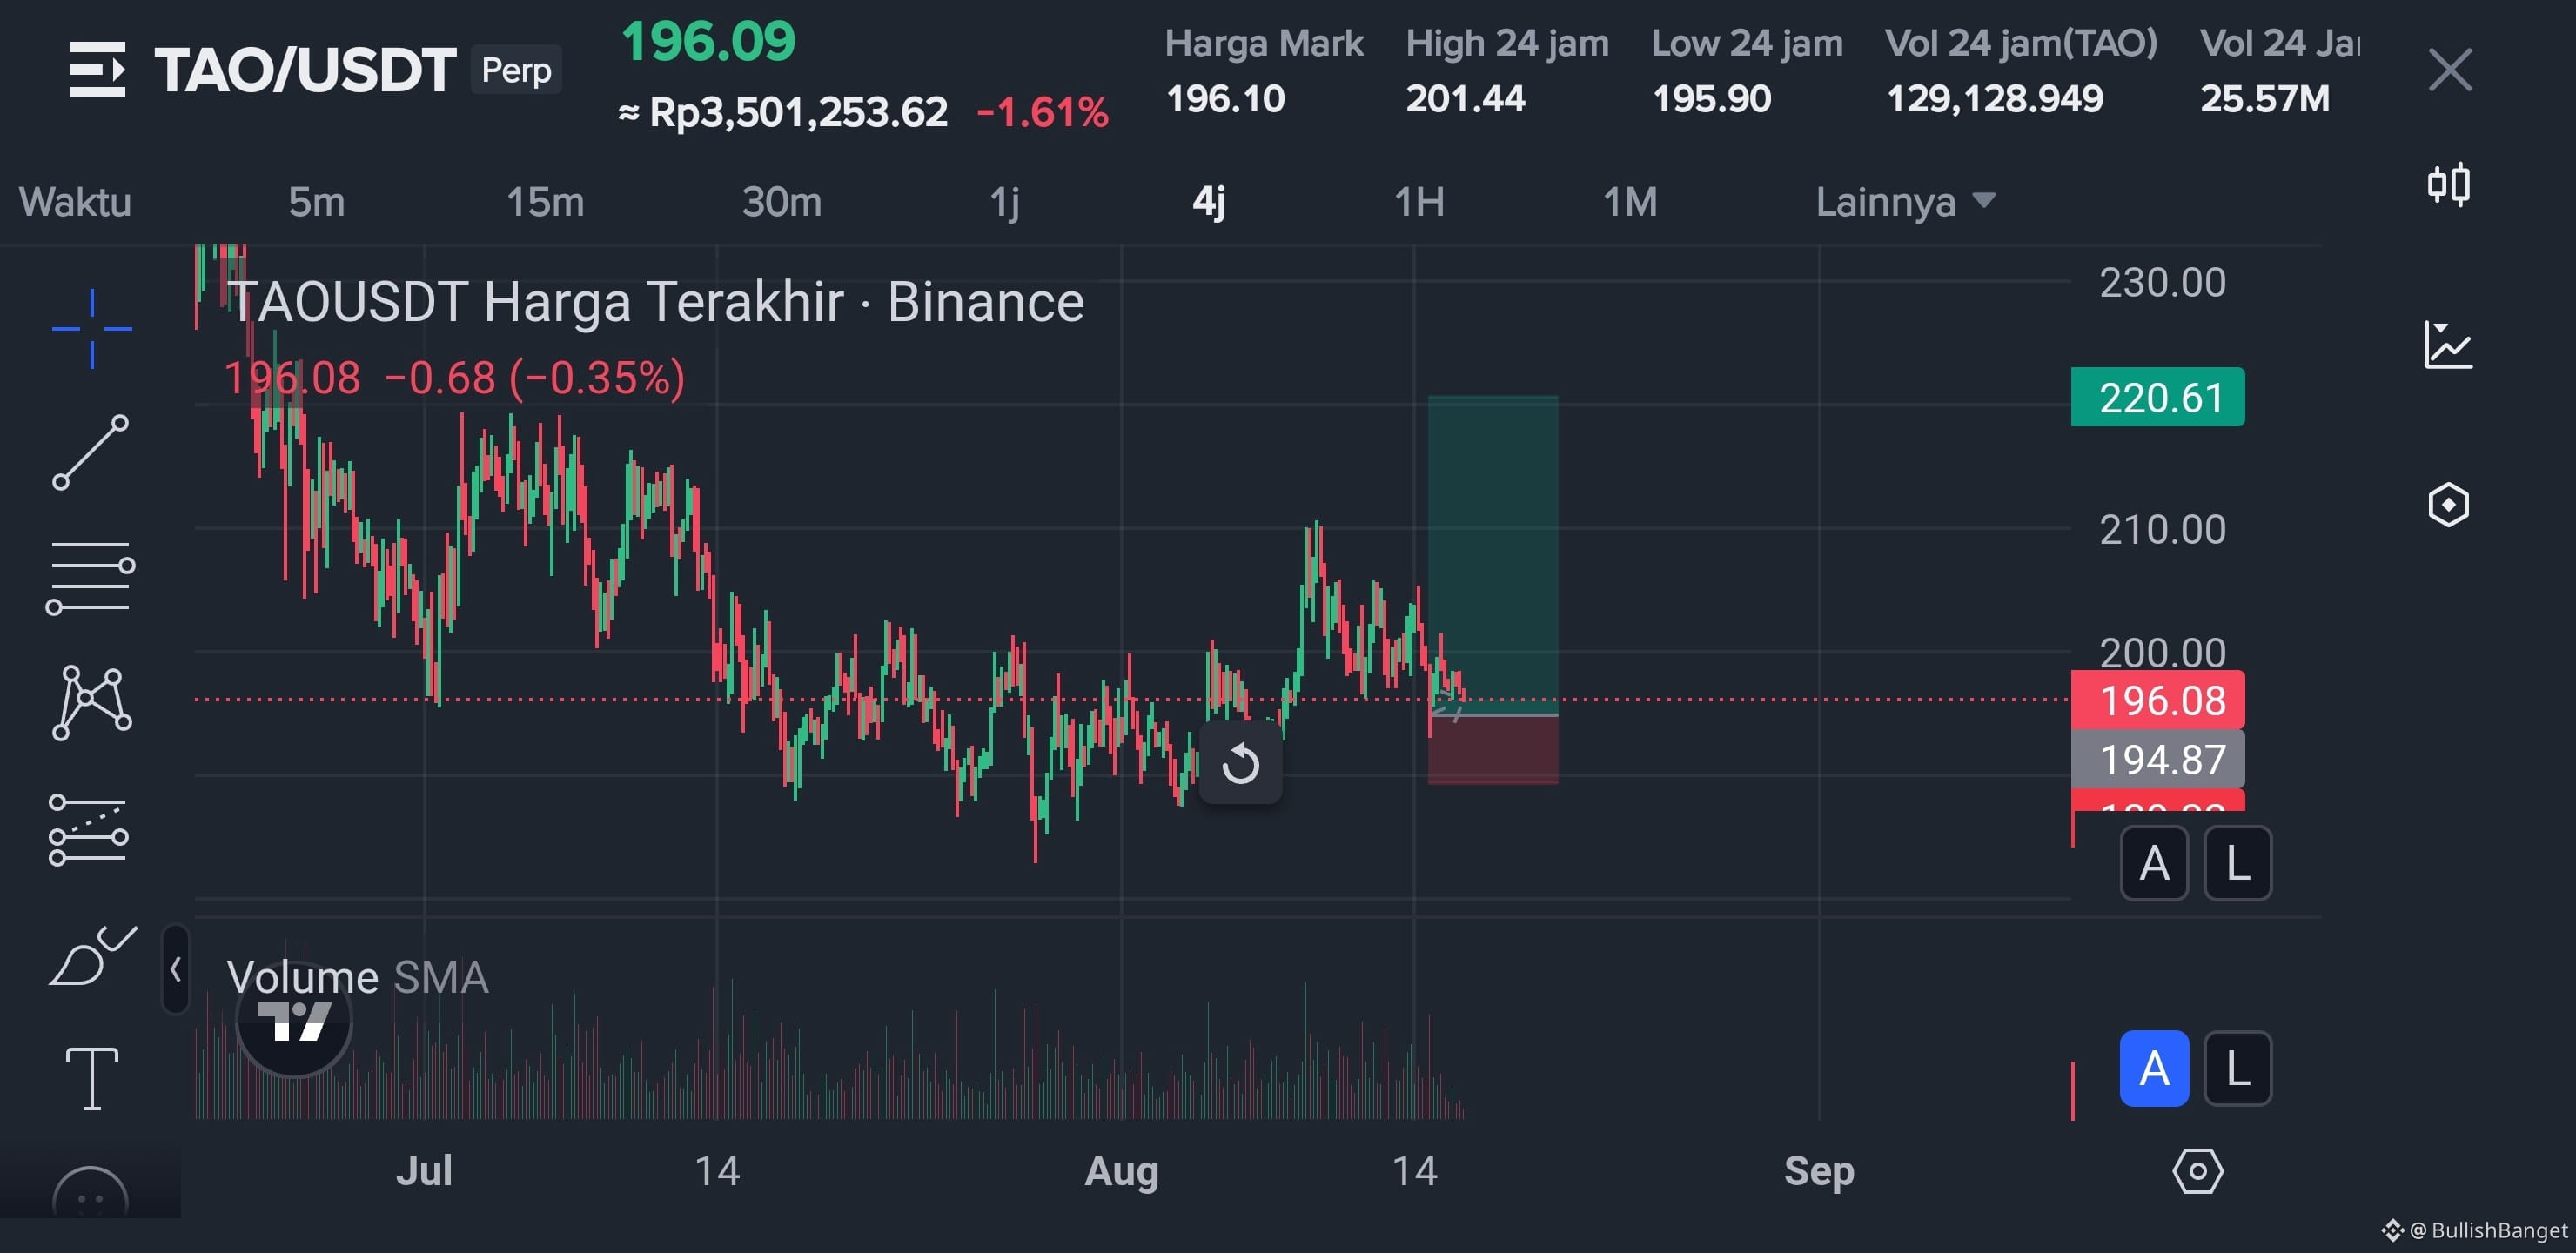Toggle auto scale A on price pane
The width and height of the screenshot is (2576, 1253).
[x=2154, y=863]
